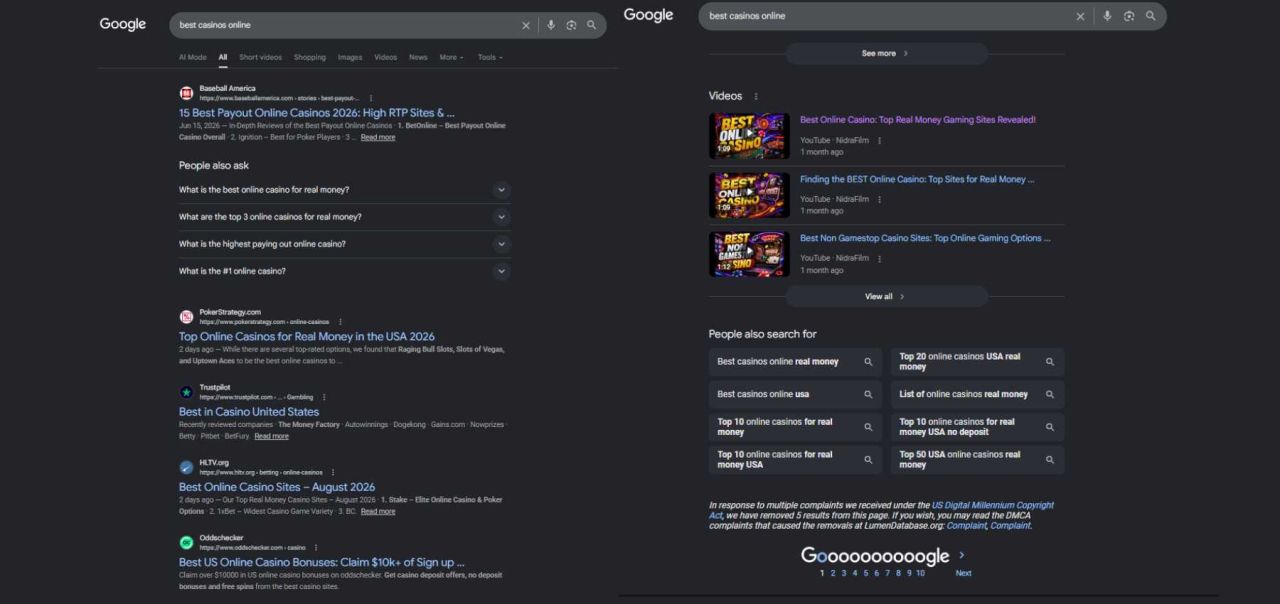The height and width of the screenshot is (604, 1280).
Task: Click the View all videos button
Action: pyautogui.click(x=886, y=296)
